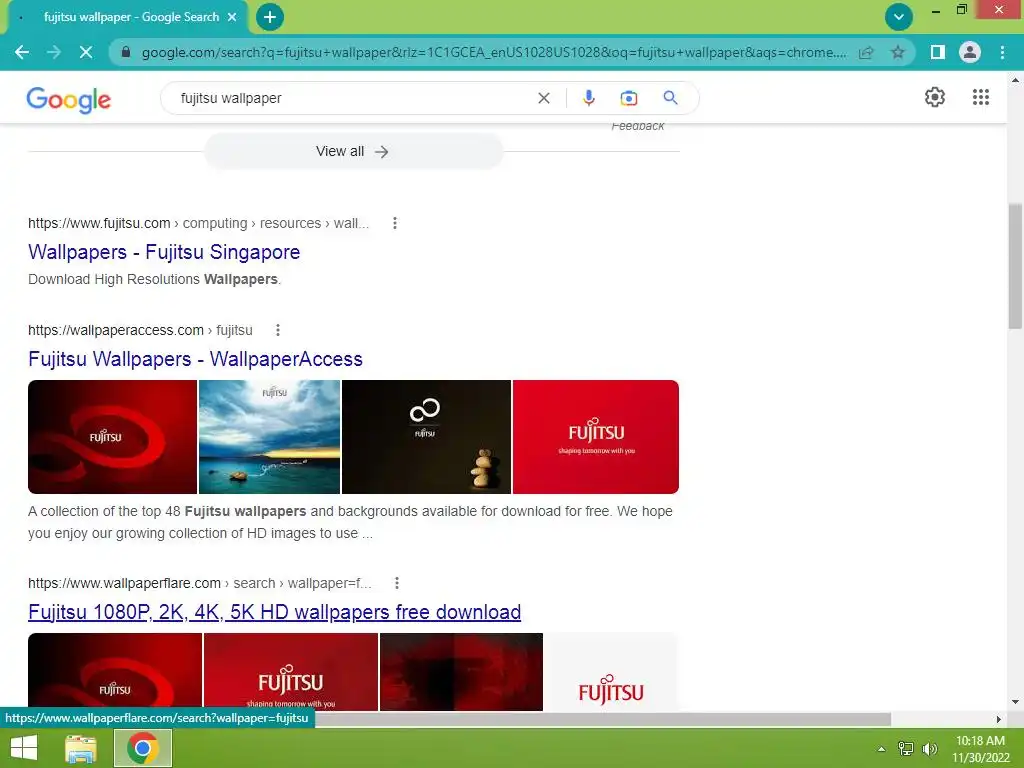Click the horizontal scrollbar at the bottom
Screen dimensions: 1024x768
(601, 719)
